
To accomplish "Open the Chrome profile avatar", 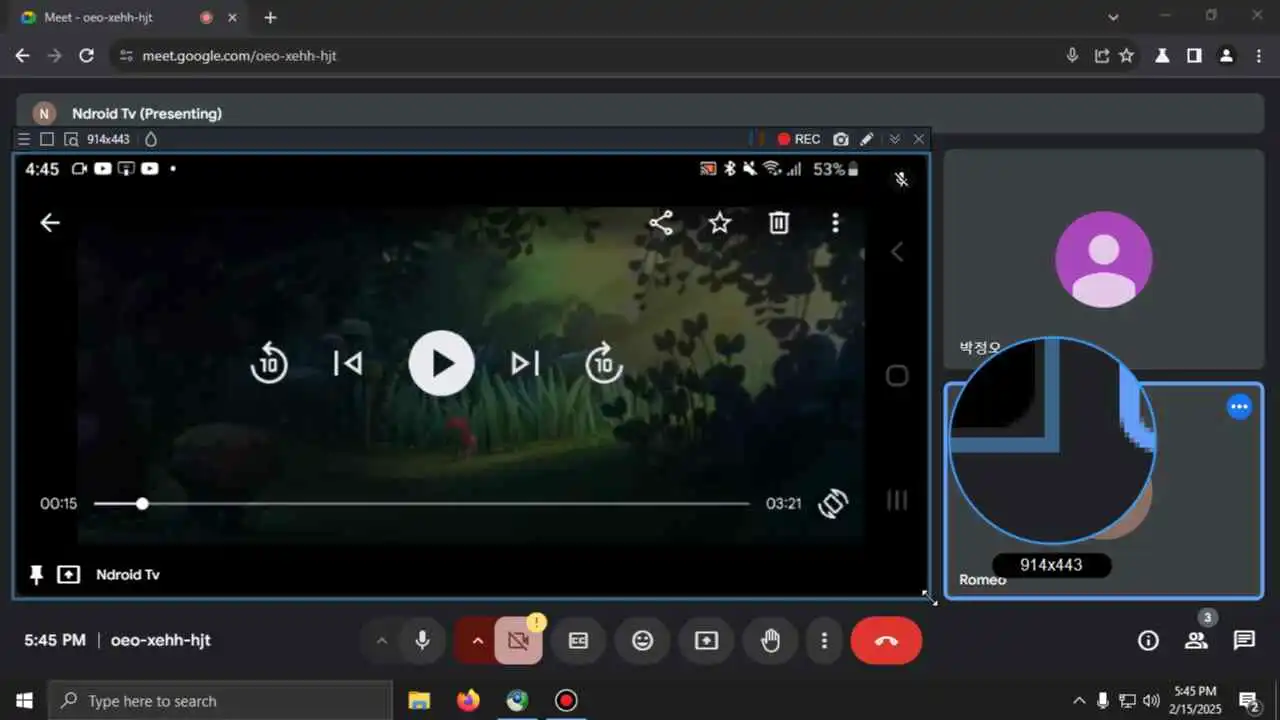I will 1226,56.
